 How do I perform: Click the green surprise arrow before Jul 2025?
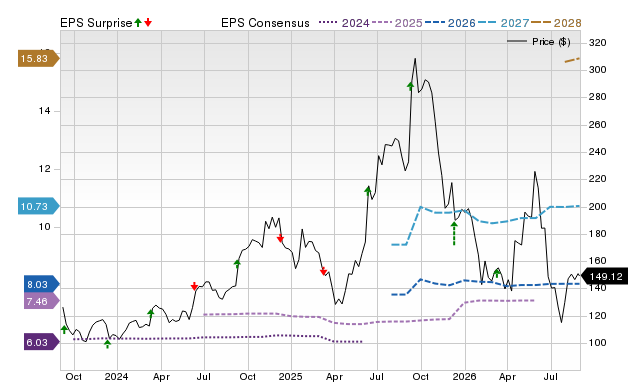click(368, 191)
